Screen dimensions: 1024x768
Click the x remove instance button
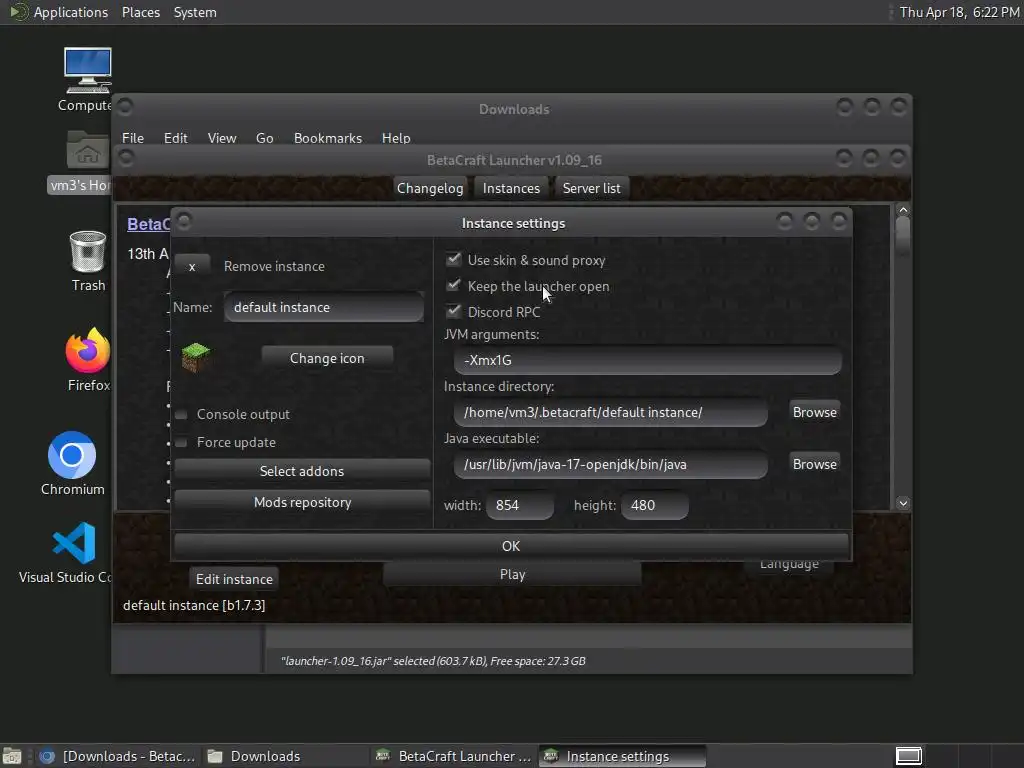[x=192, y=266]
